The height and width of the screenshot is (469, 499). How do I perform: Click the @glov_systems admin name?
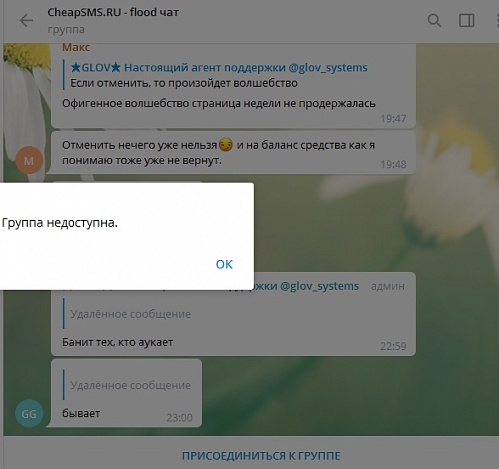pos(319,286)
